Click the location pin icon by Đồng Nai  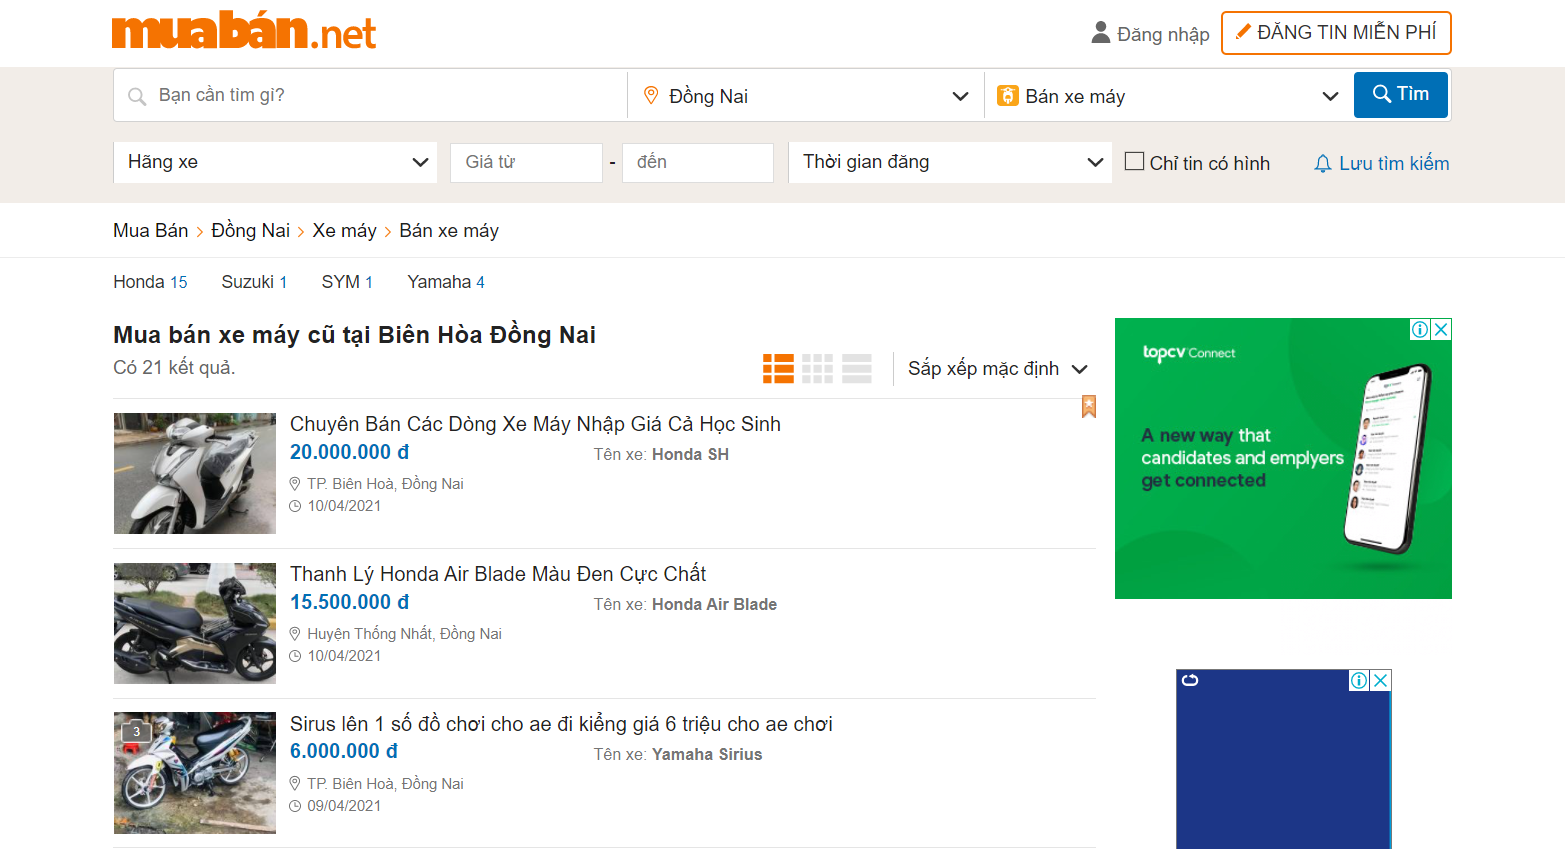tap(651, 95)
